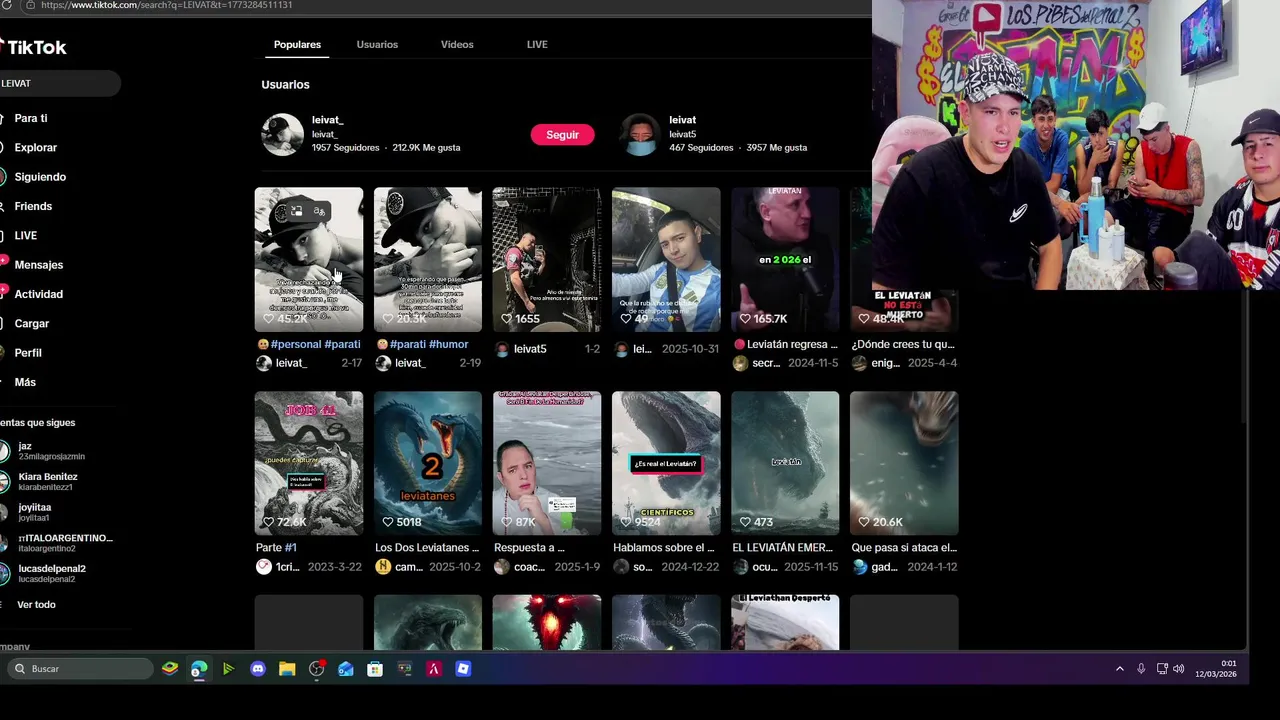Click the red A app taskbar icon
1280x720 pixels.
(x=434, y=669)
